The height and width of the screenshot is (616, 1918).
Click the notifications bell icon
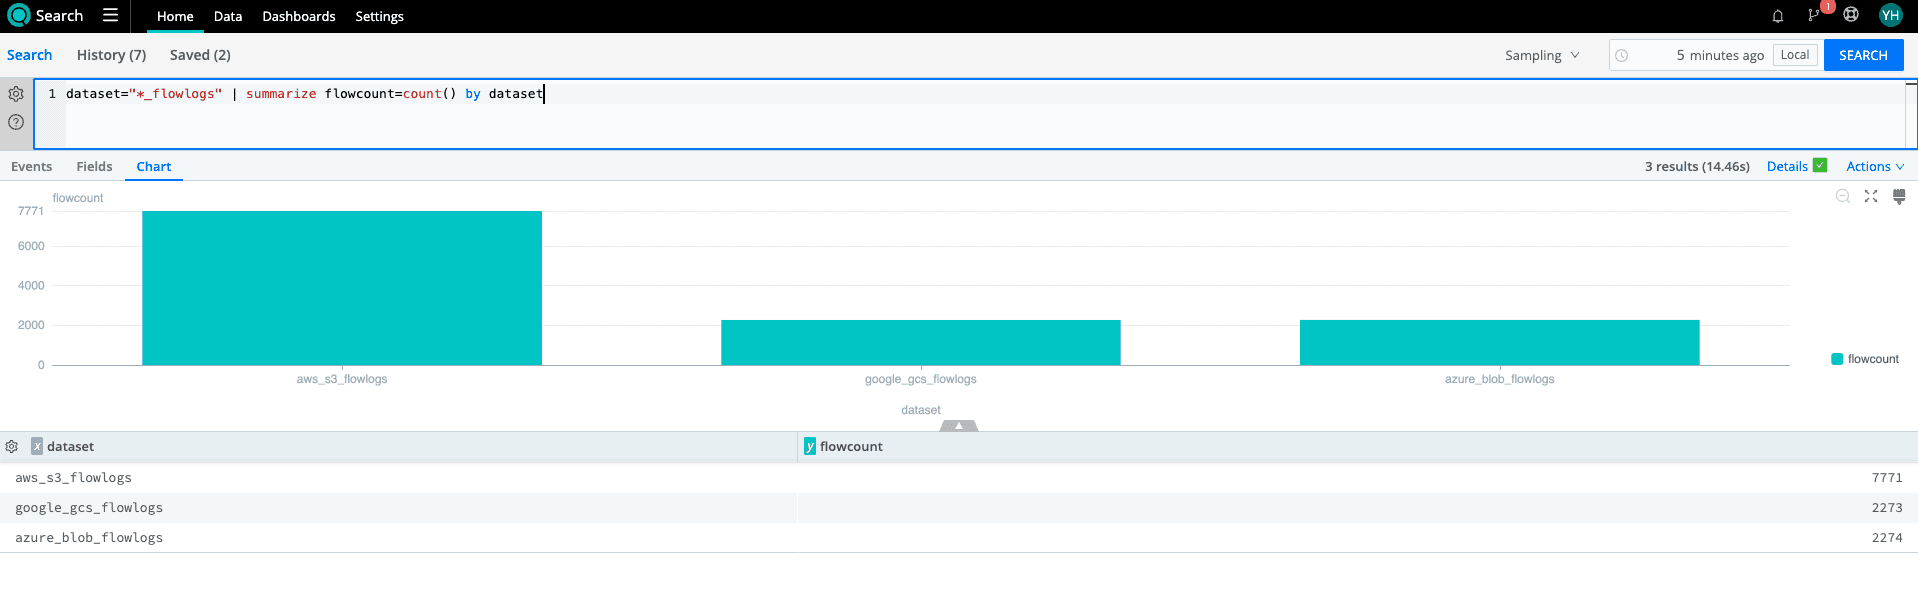coord(1777,16)
